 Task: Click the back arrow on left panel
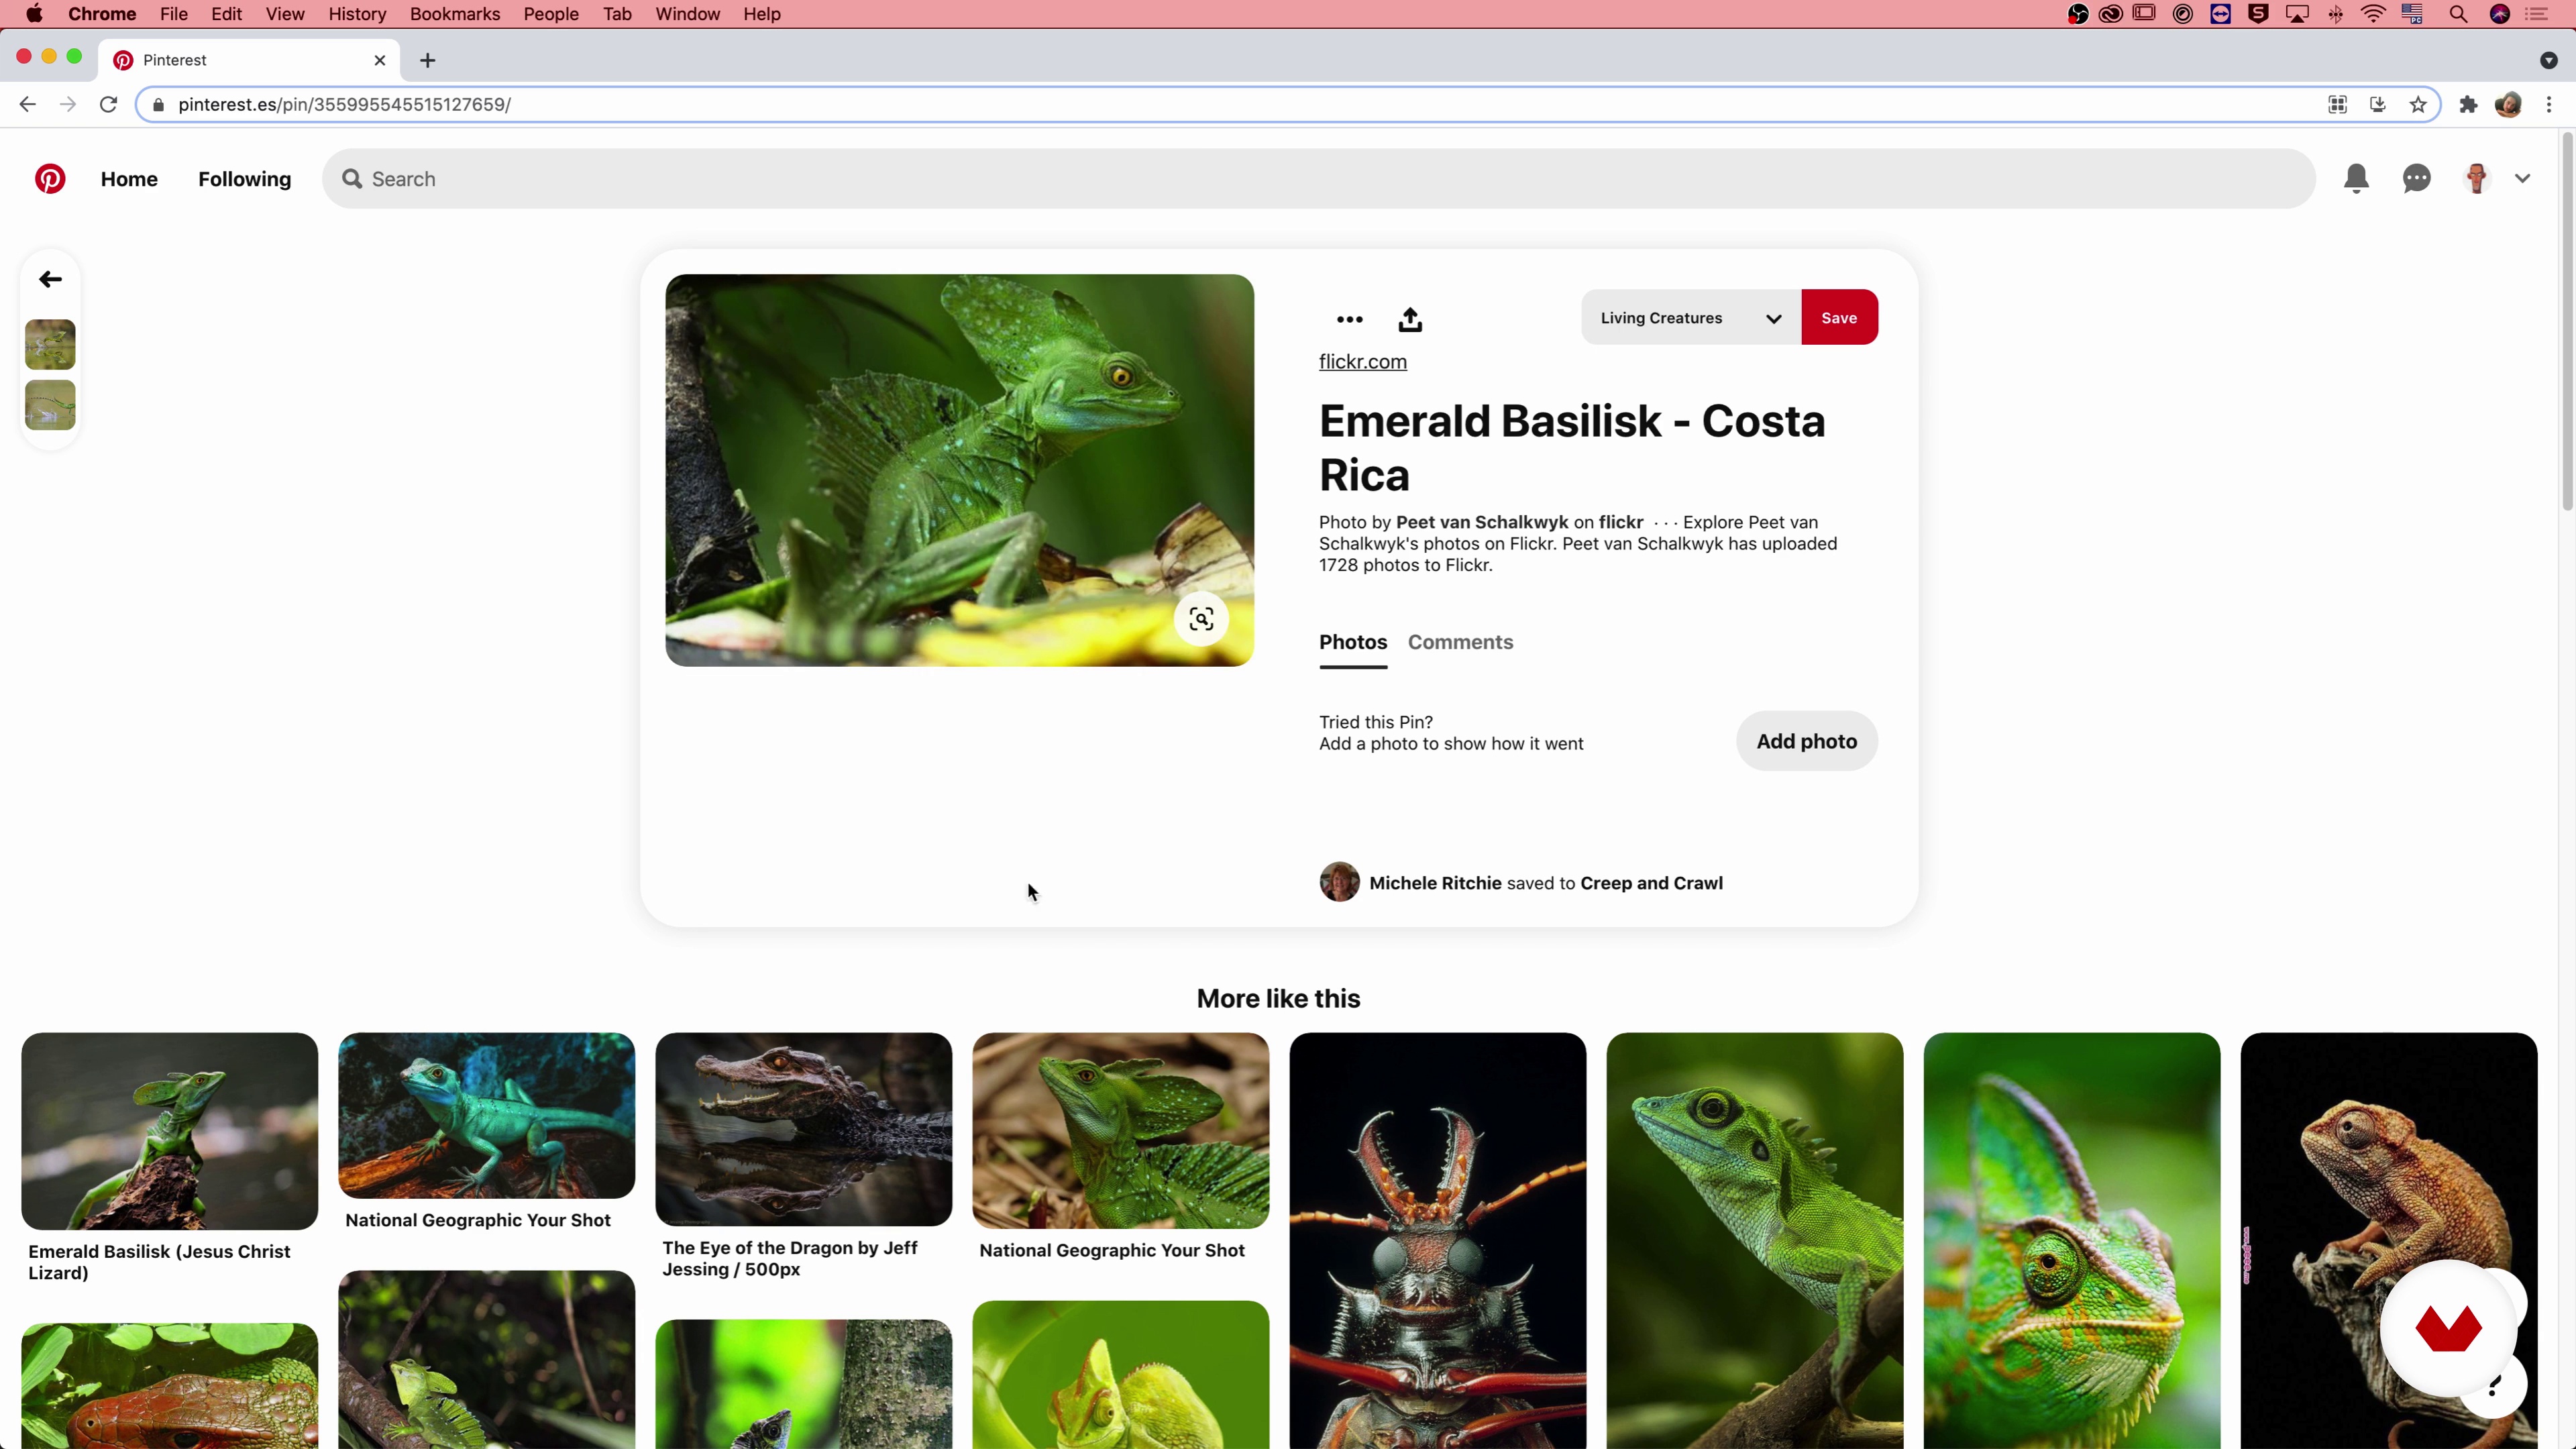point(50,279)
